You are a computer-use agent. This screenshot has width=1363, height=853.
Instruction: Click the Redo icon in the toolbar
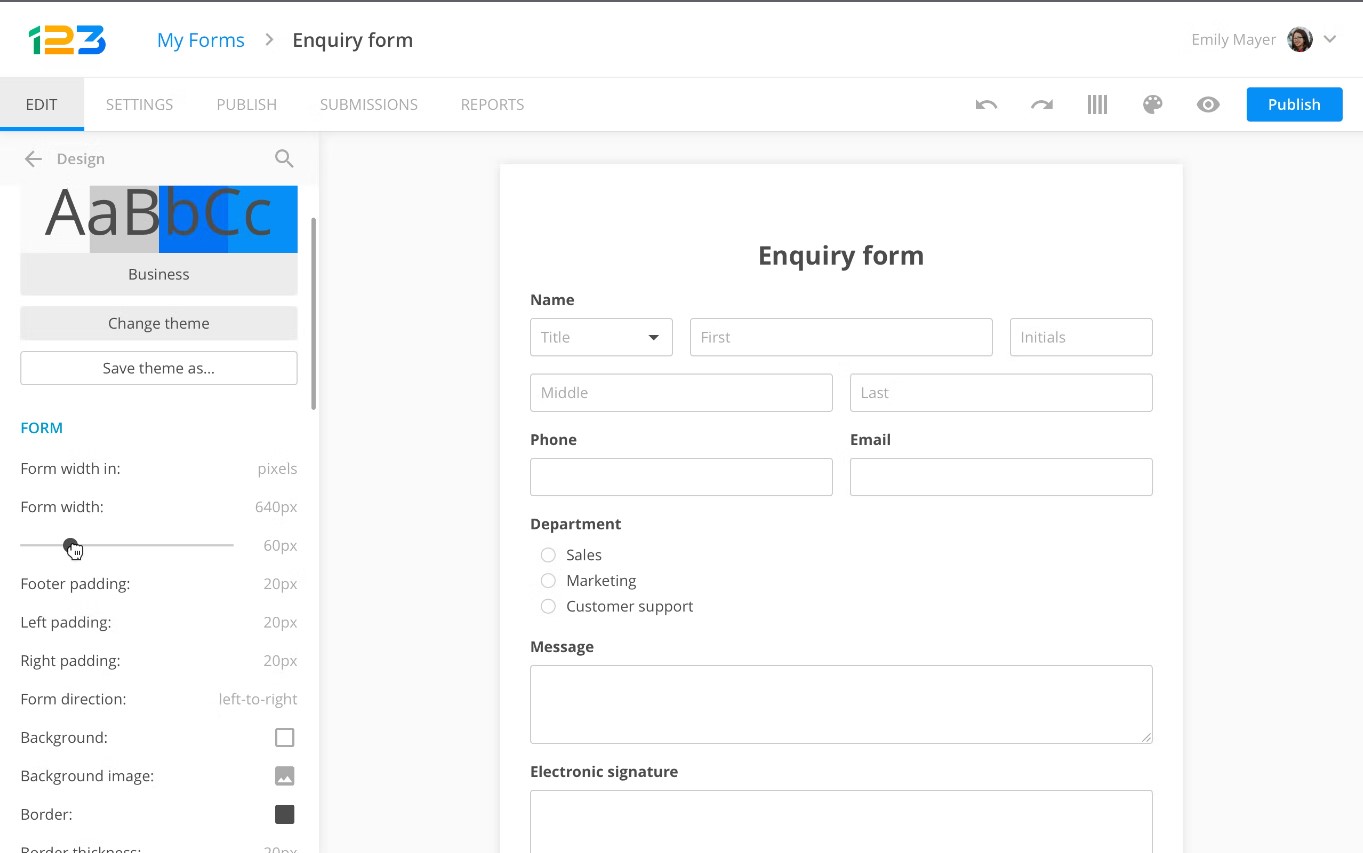(x=1041, y=104)
